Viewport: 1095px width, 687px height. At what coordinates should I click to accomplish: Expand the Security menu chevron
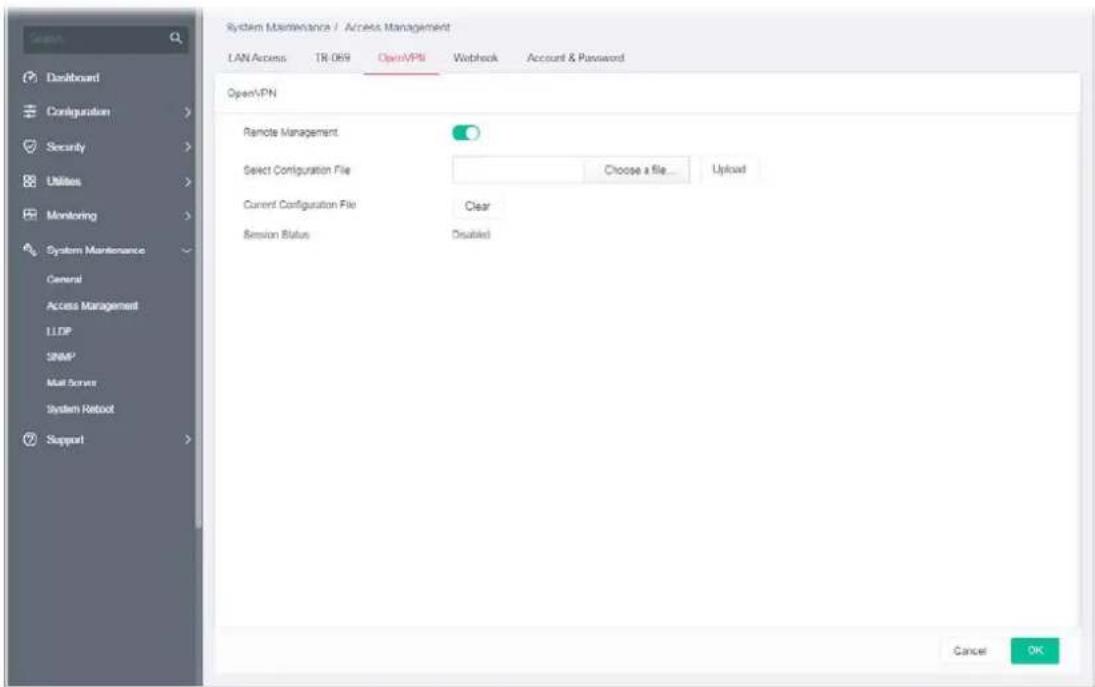tap(187, 147)
